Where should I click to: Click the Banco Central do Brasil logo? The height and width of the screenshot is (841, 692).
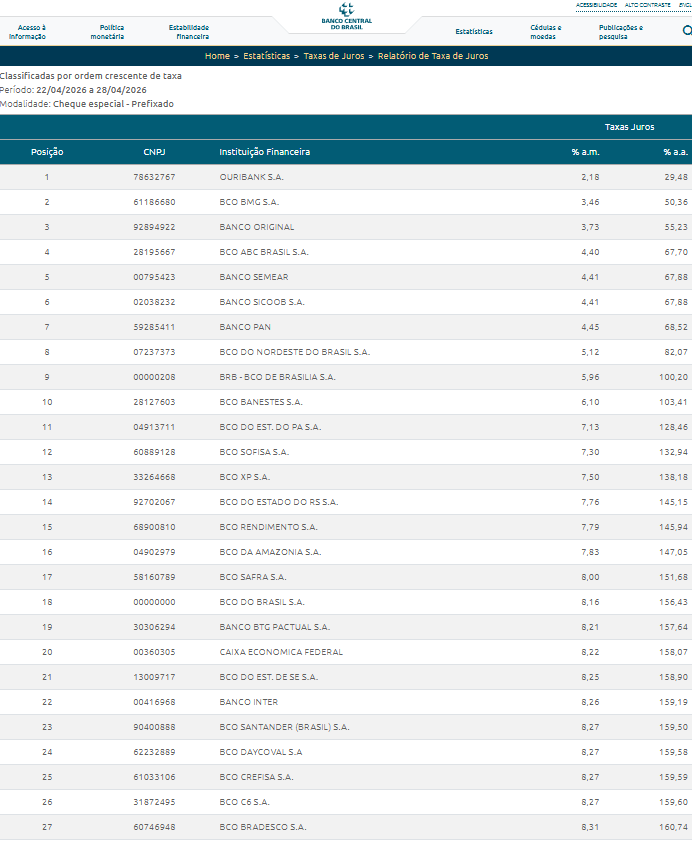(x=347, y=17)
